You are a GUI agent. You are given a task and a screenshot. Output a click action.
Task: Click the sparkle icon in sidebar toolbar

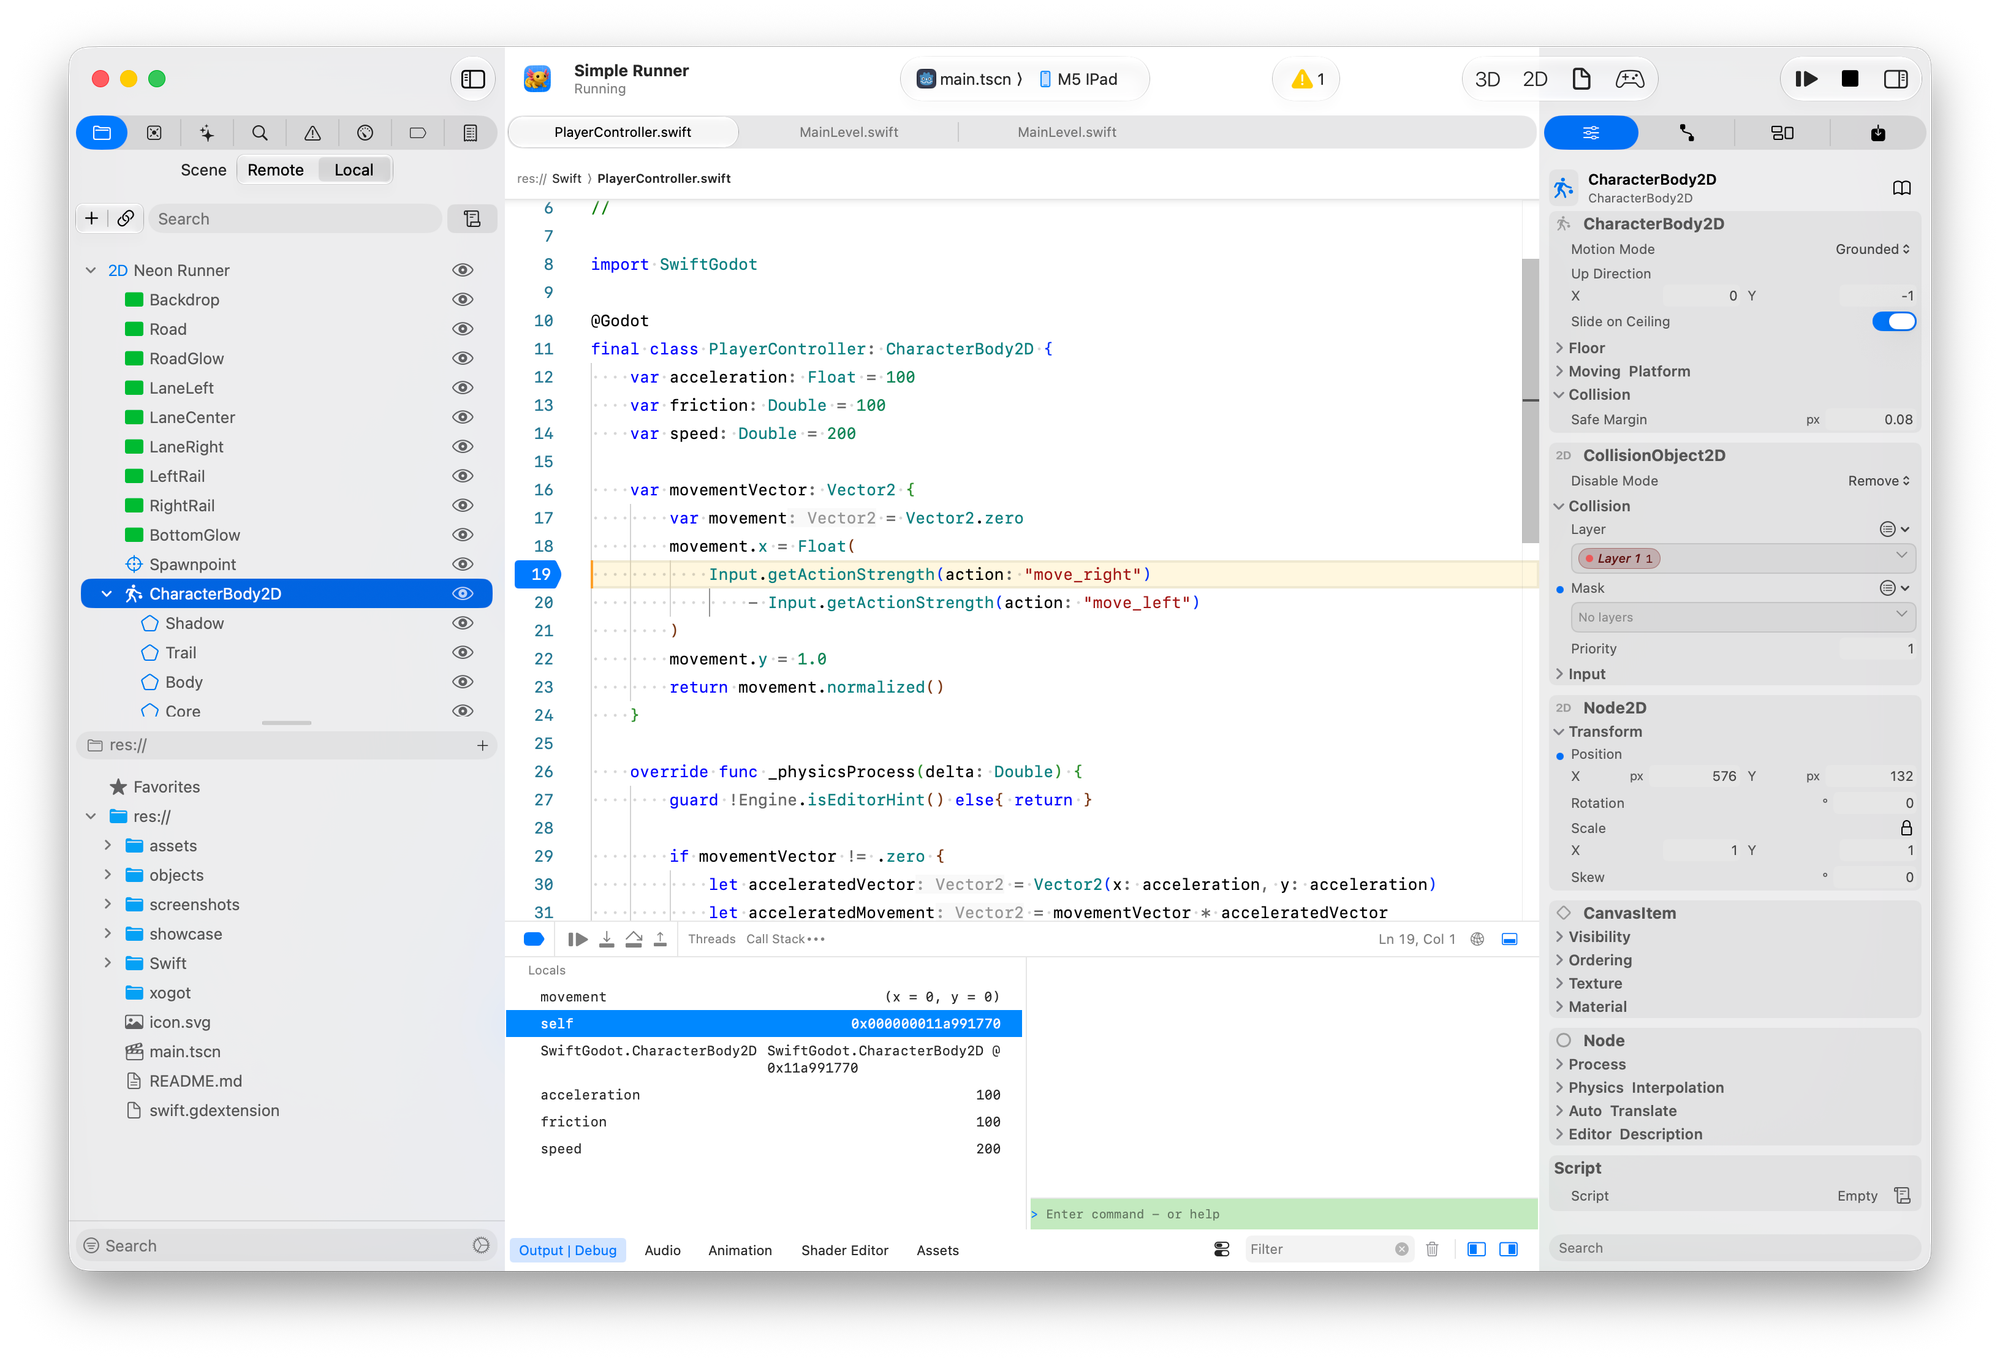point(207,133)
